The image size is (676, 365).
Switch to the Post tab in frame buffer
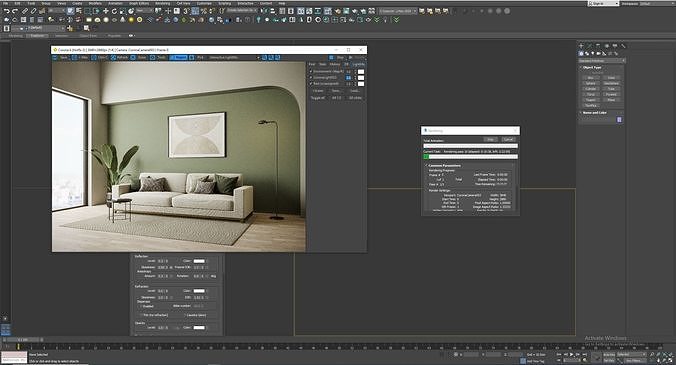click(312, 64)
